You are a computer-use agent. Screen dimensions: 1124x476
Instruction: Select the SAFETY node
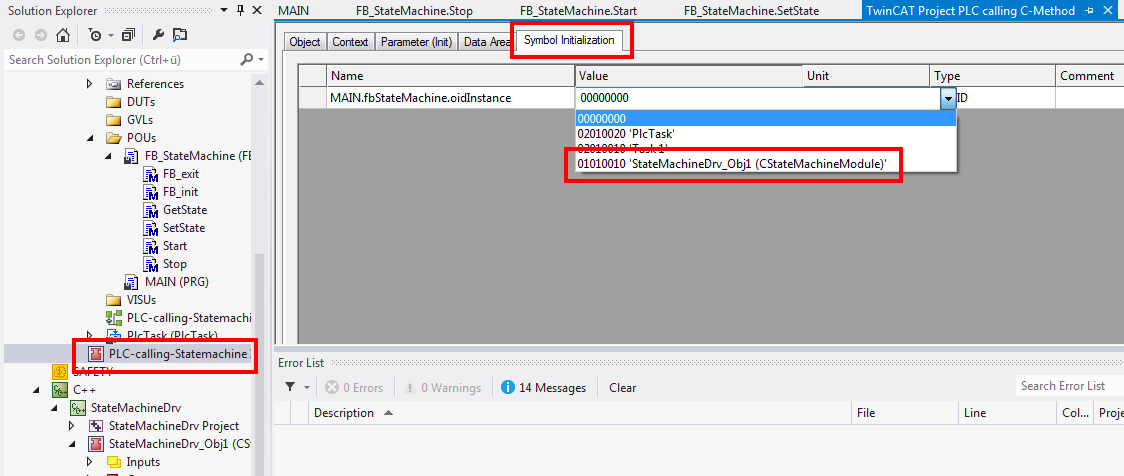pyautogui.click(x=92, y=371)
